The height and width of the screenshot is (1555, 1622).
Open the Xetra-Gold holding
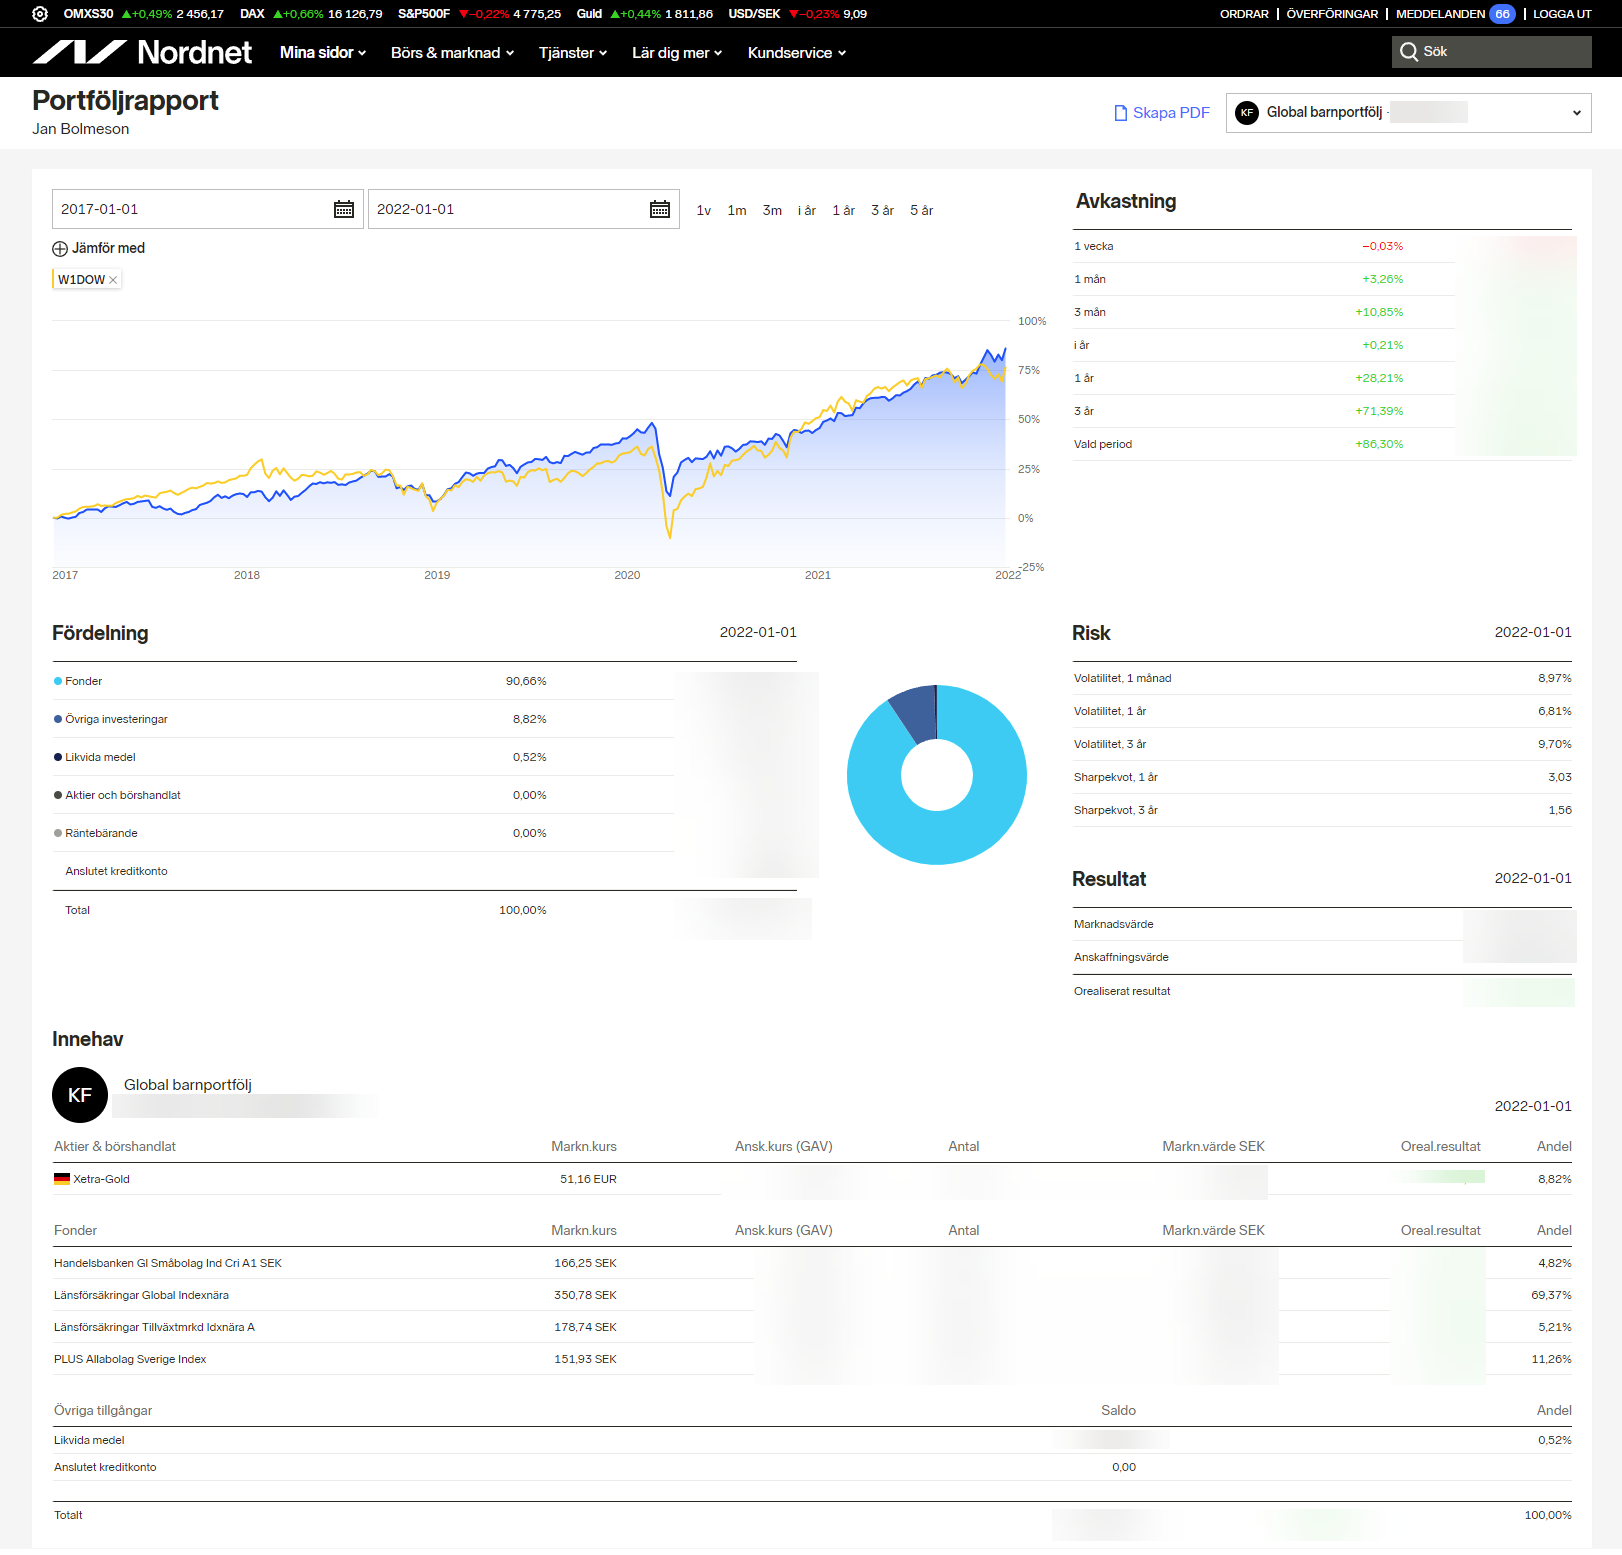(x=101, y=1179)
